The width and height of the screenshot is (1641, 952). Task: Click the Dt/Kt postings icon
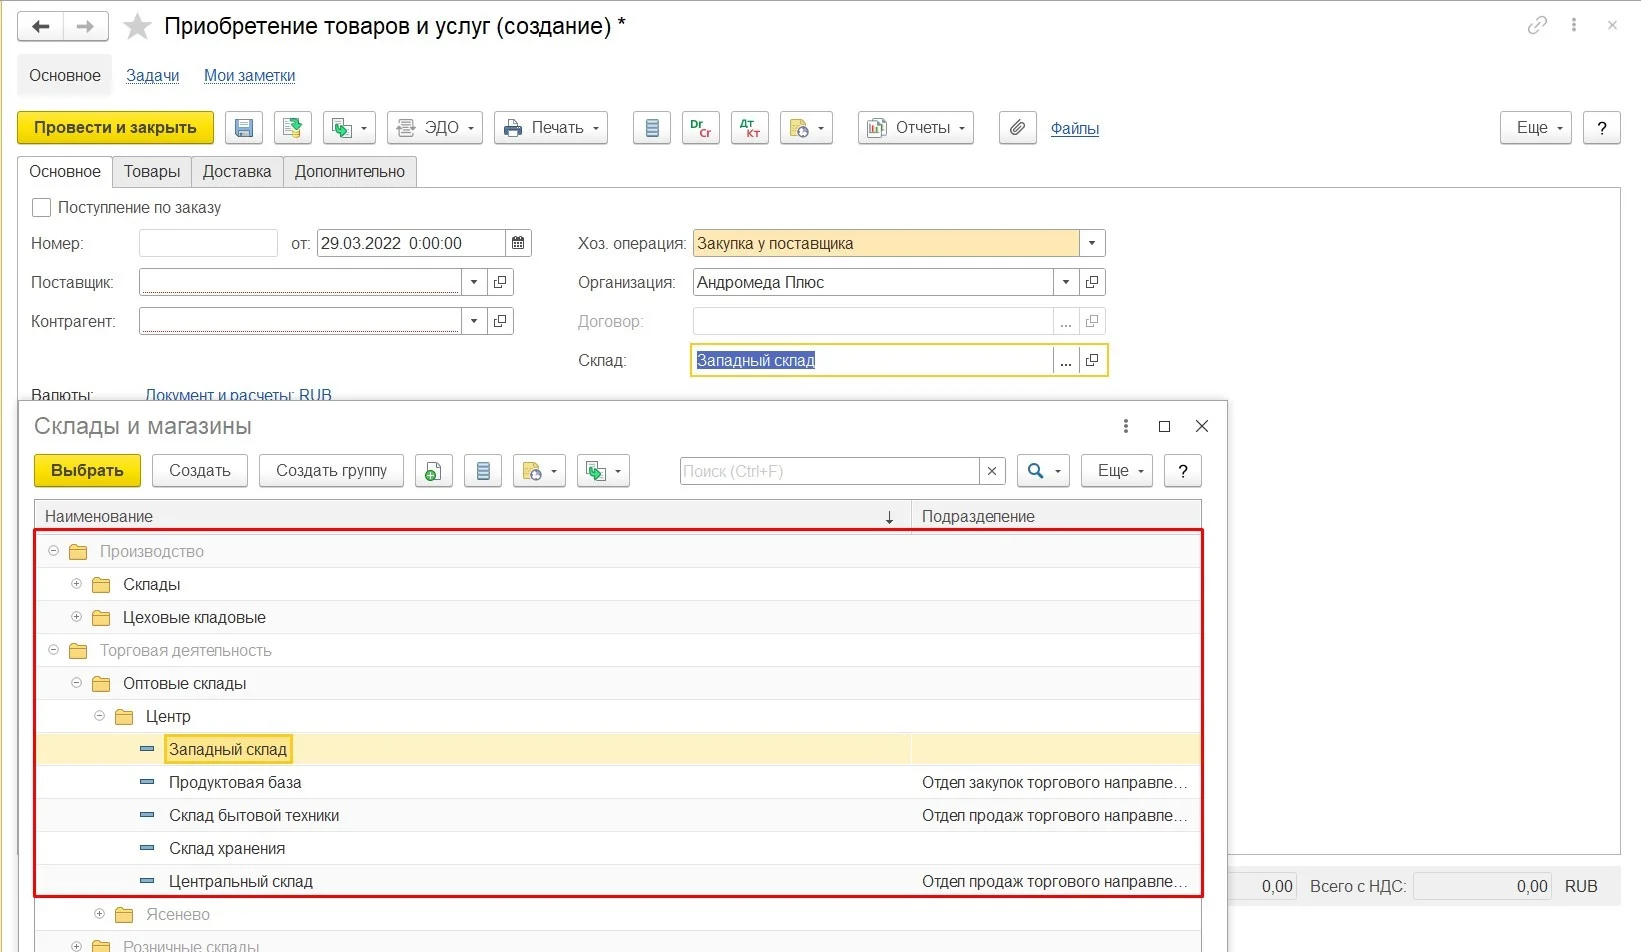[x=750, y=128]
